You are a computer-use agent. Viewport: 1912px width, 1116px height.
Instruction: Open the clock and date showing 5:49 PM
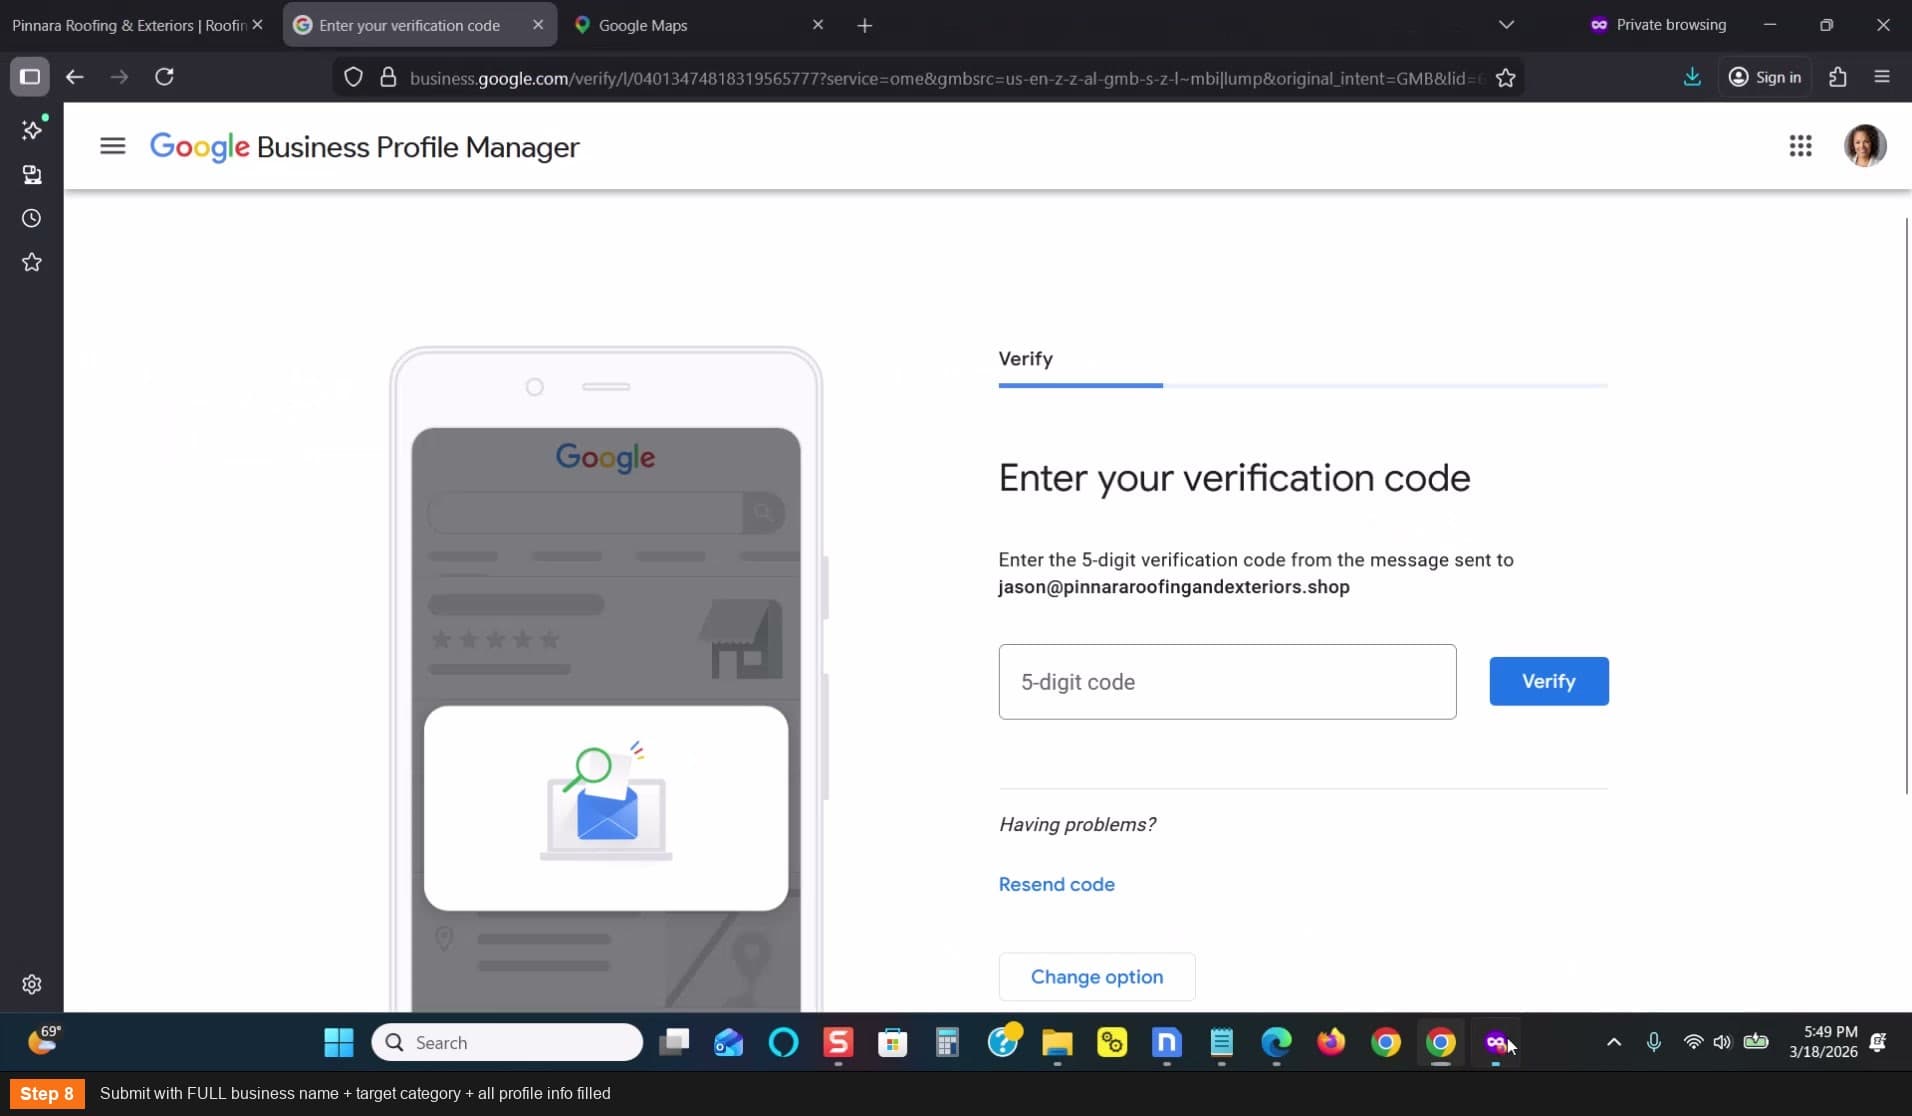tap(1823, 1042)
